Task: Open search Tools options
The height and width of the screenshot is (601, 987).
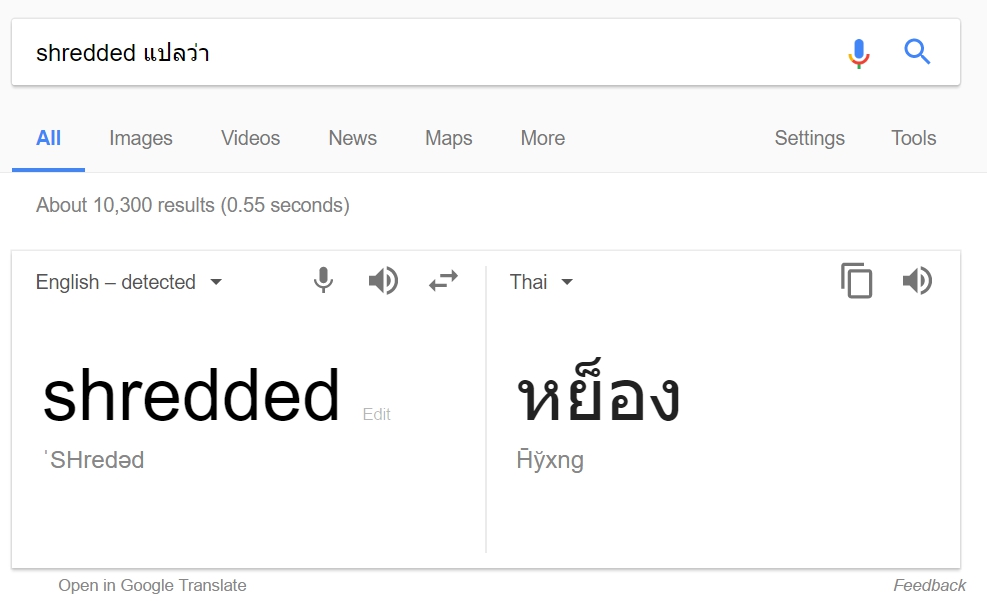Action: [913, 138]
